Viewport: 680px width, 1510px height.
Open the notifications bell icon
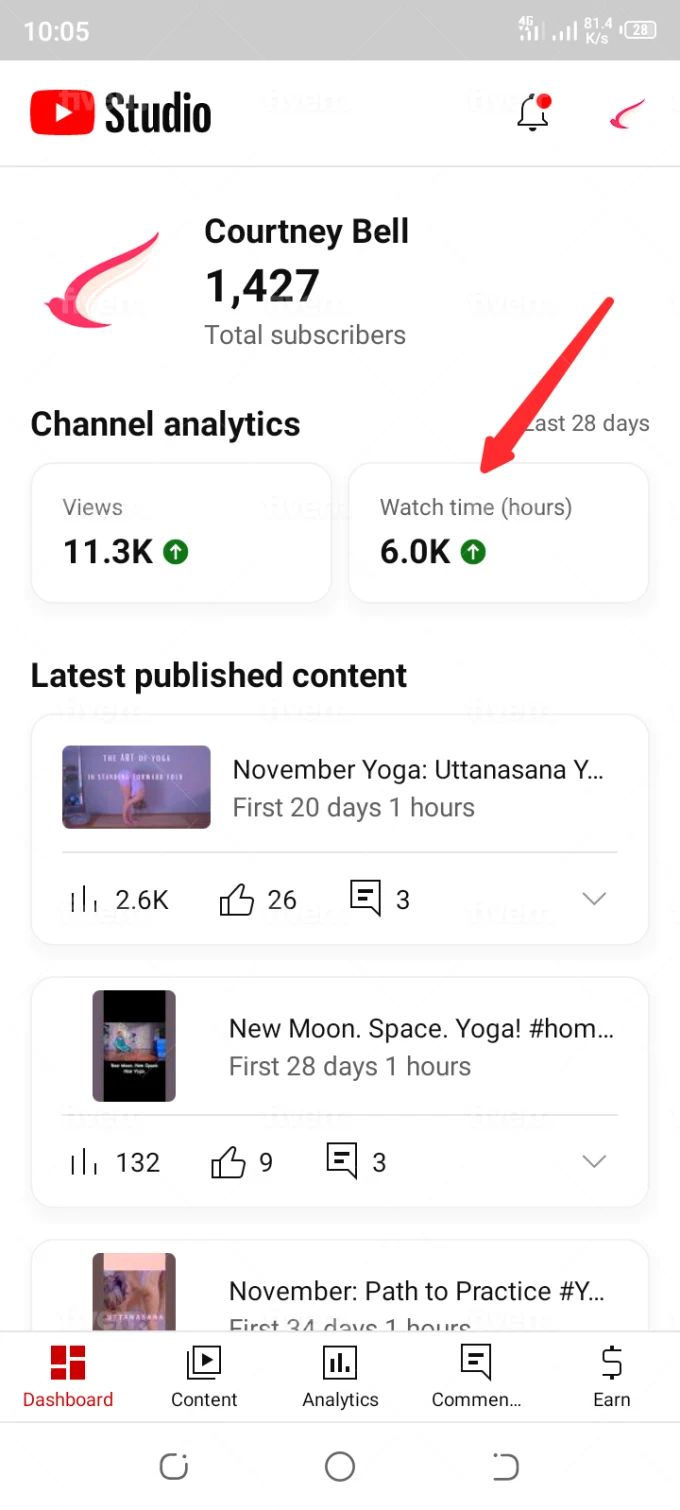pyautogui.click(x=533, y=114)
